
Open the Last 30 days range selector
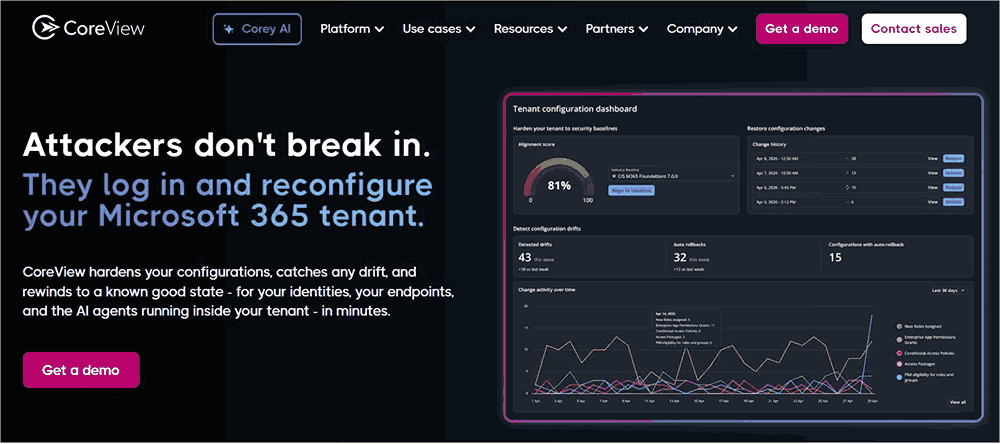point(948,290)
